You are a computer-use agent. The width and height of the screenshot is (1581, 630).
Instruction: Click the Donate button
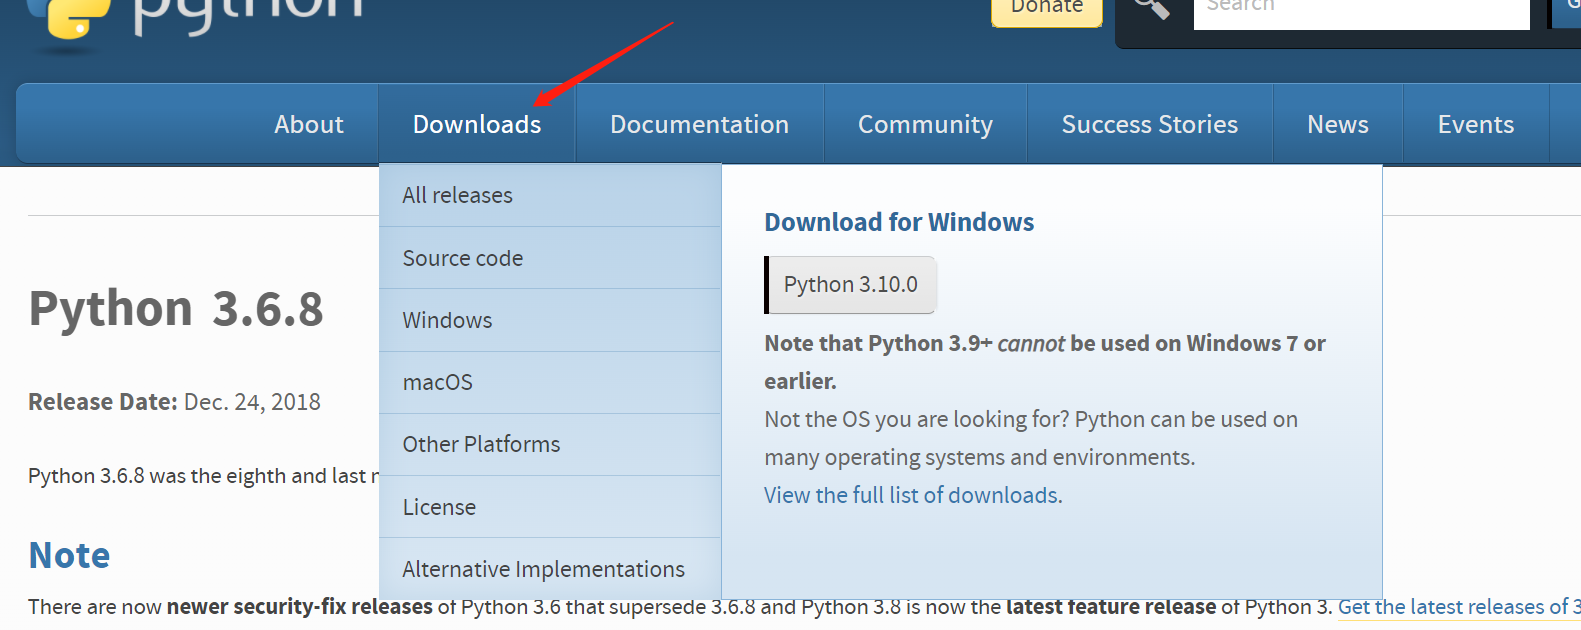pyautogui.click(x=1046, y=9)
